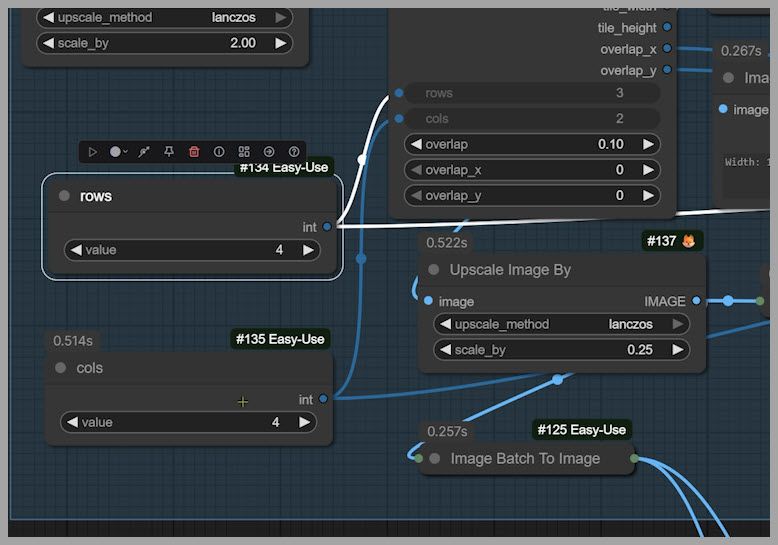Click the circled arrow icon in node toolbar
Image resolution: width=778 pixels, height=545 pixels.
269,152
